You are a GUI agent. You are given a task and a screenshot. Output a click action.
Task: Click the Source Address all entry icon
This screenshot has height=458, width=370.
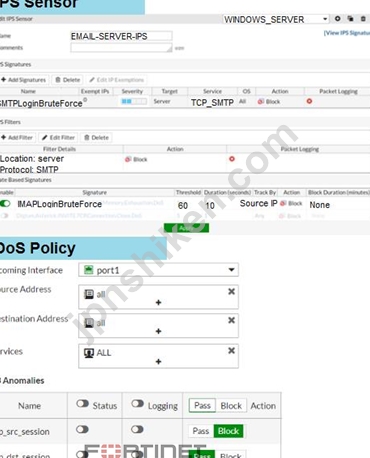pyautogui.click(x=89, y=294)
